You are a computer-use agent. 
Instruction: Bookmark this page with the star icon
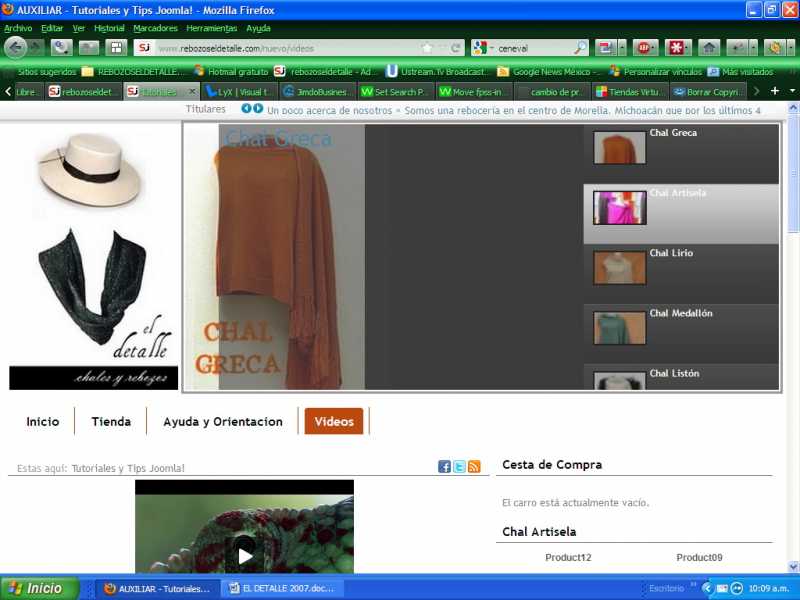coord(427,48)
